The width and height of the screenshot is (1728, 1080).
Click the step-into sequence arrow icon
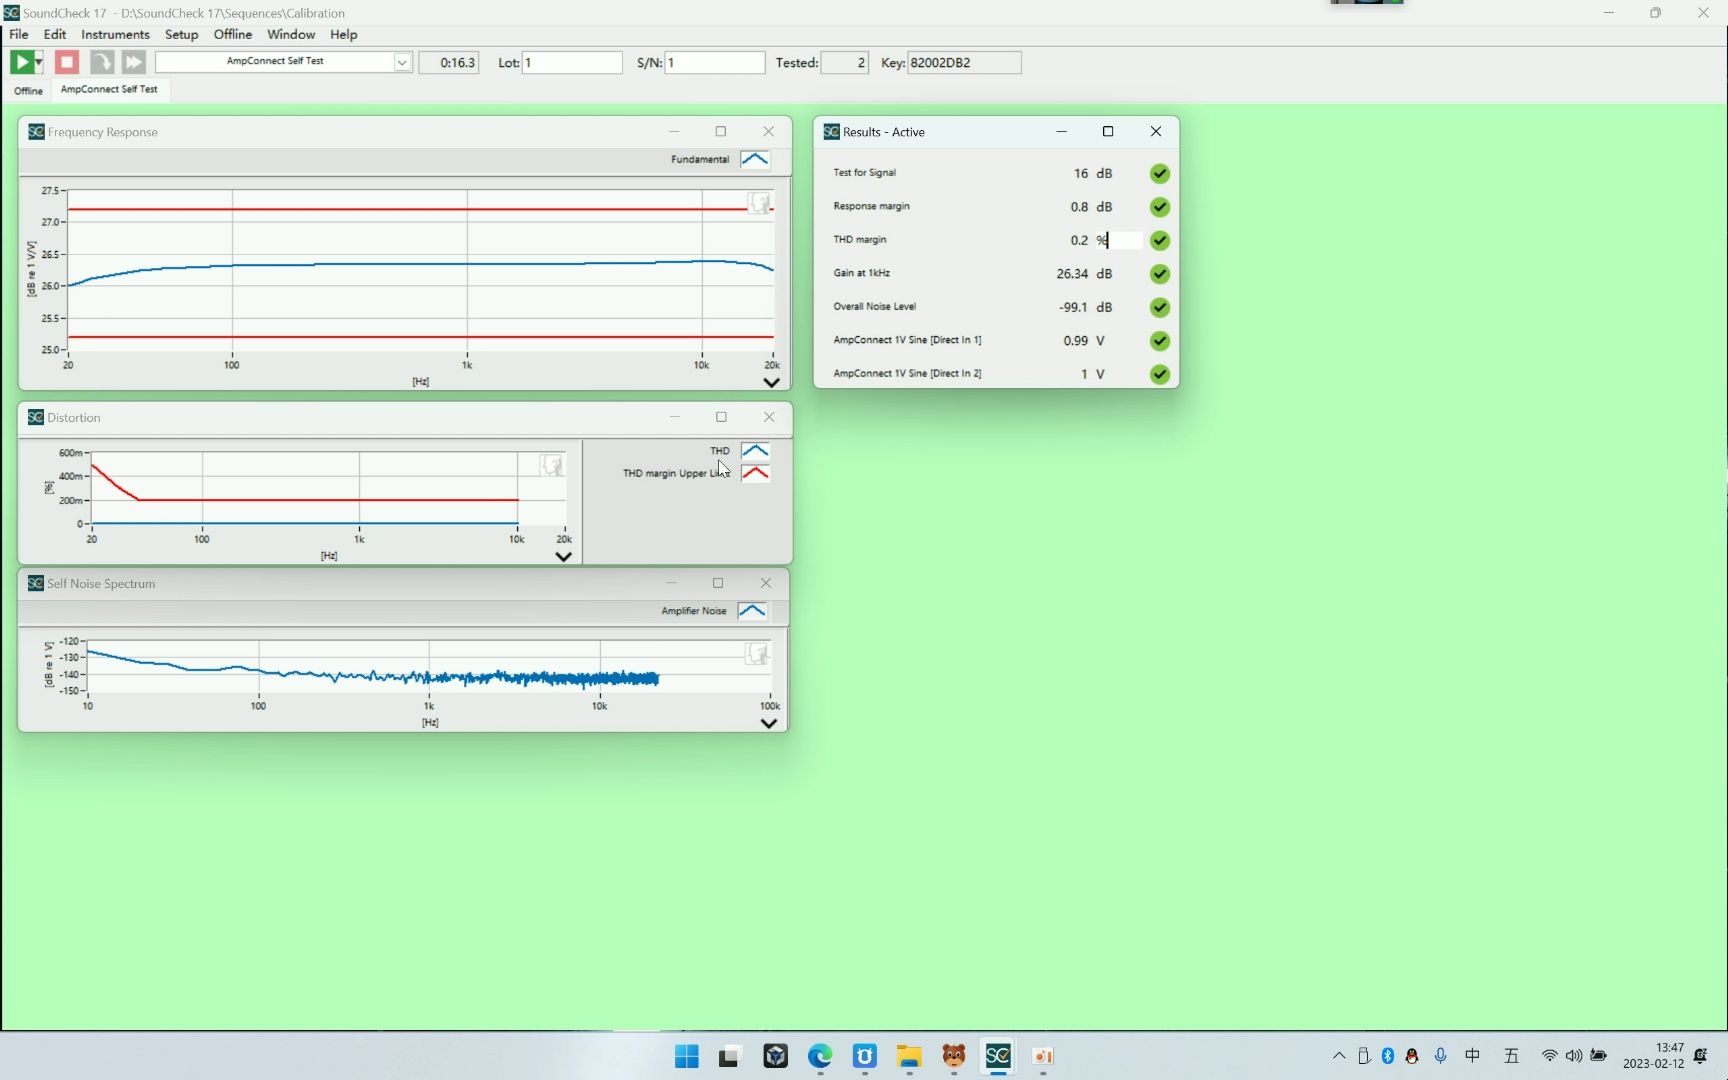[101, 62]
